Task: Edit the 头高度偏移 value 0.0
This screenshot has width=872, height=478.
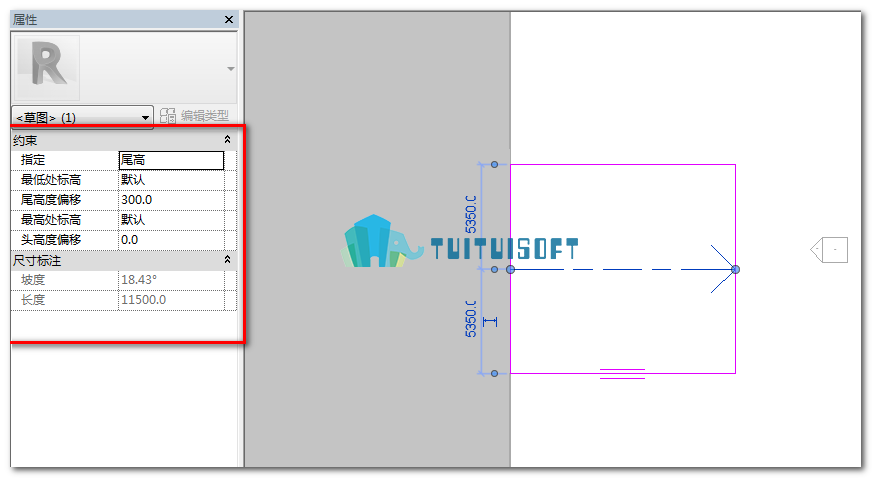Action: 171,240
